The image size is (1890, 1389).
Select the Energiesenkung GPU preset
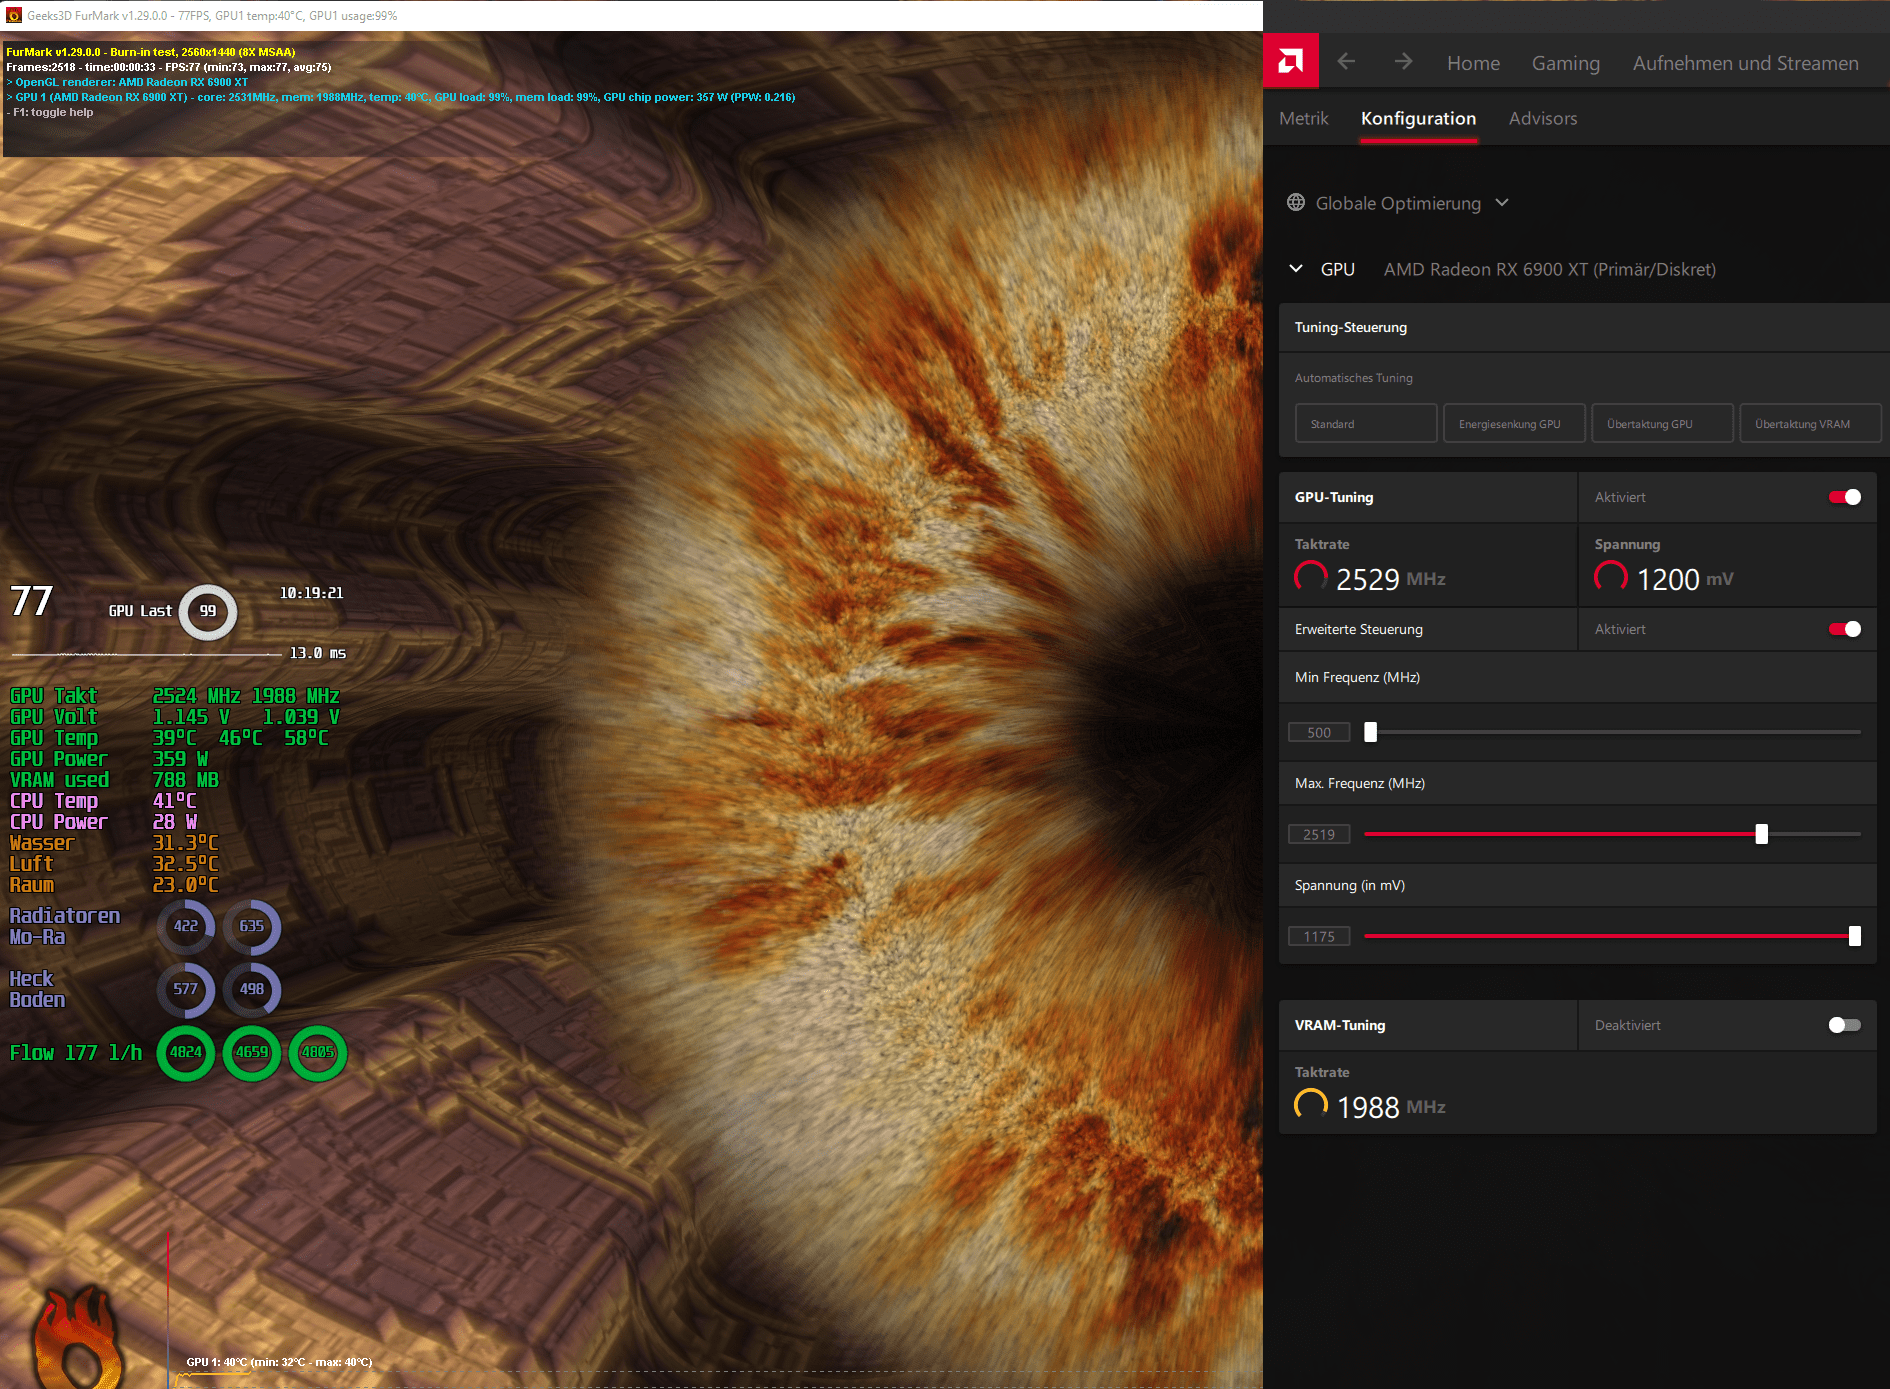coord(1514,423)
